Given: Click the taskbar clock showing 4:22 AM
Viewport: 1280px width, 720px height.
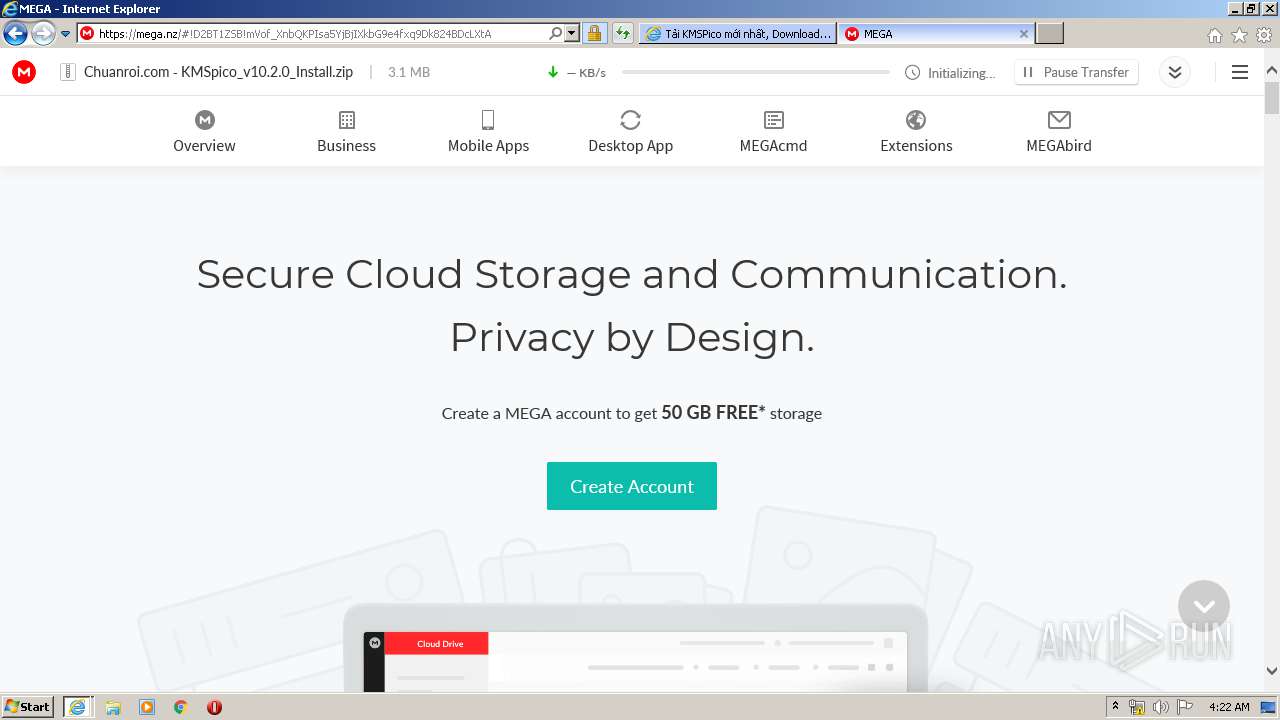Looking at the screenshot, I should click(x=1229, y=707).
